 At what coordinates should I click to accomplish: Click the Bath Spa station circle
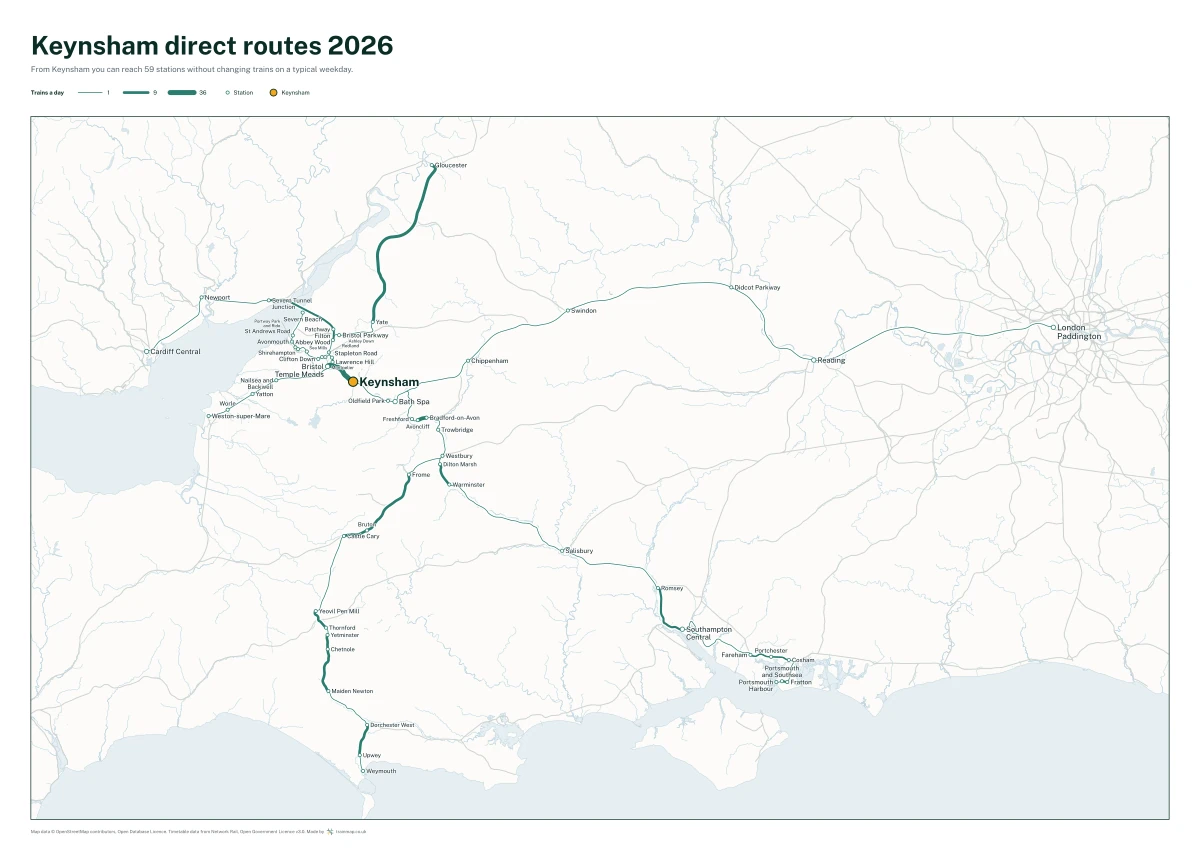point(395,401)
